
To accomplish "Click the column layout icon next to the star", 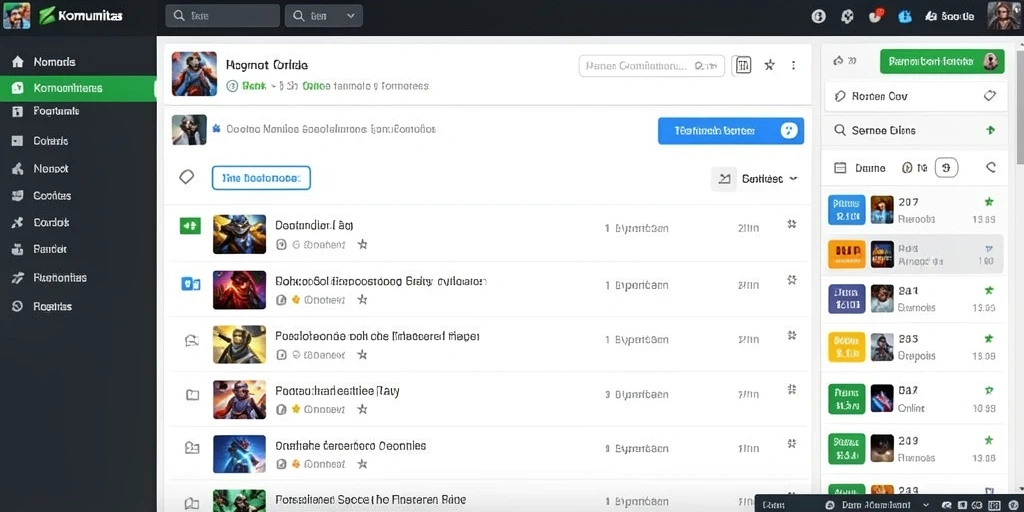I will point(743,65).
